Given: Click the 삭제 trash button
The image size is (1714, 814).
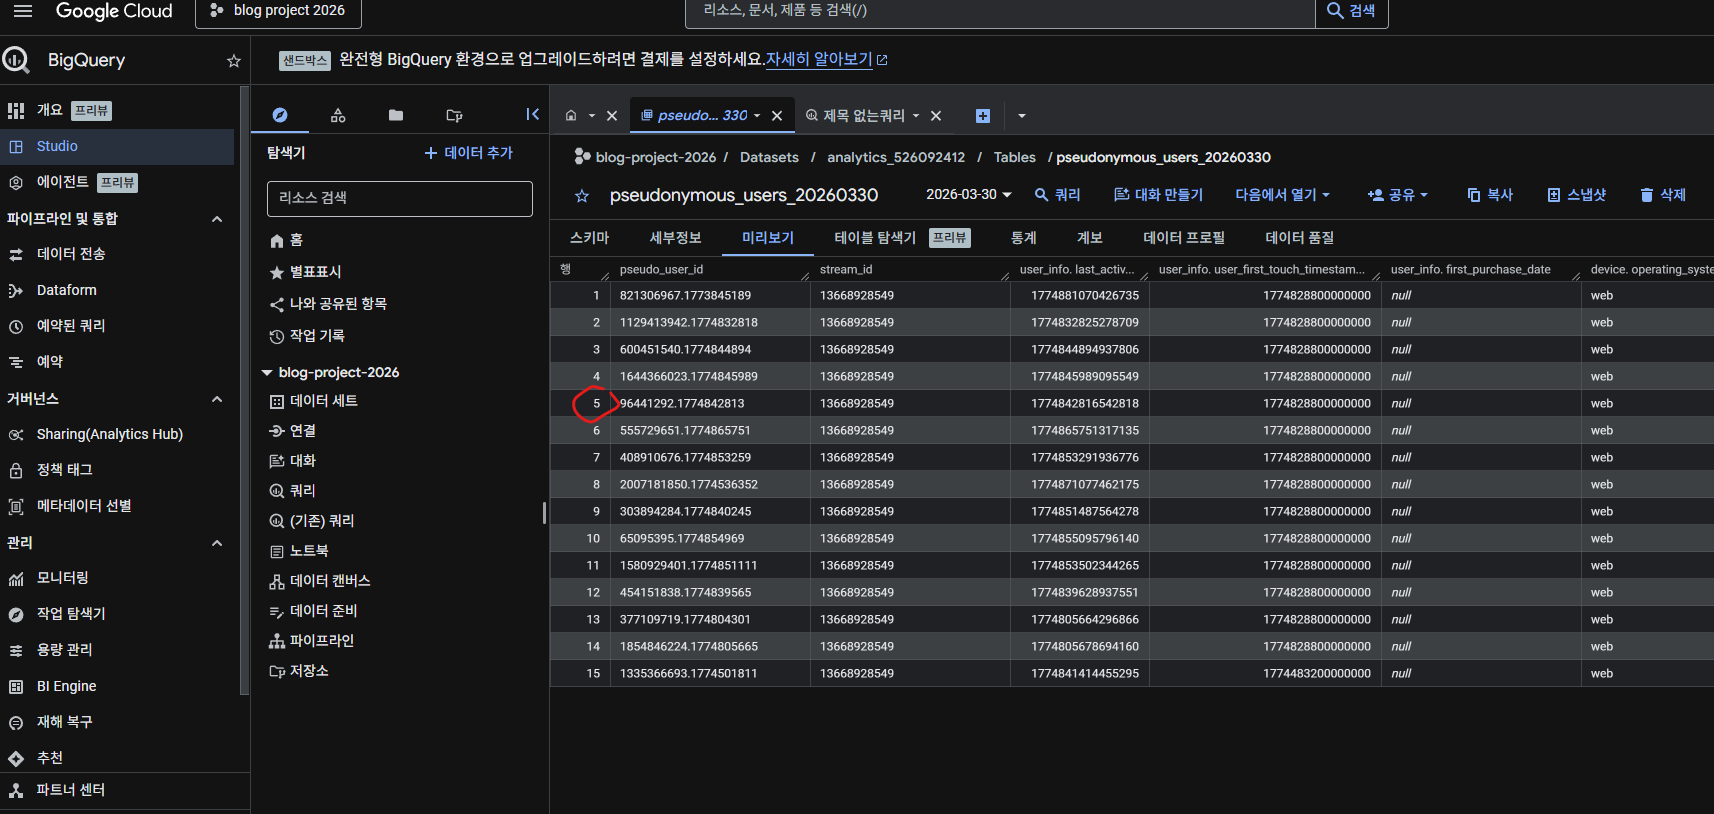Looking at the screenshot, I should pos(1663,195).
